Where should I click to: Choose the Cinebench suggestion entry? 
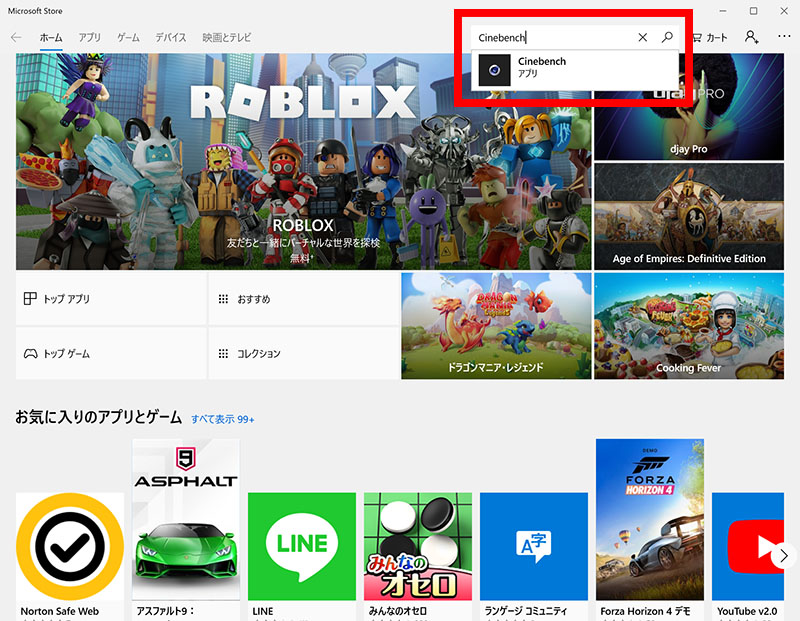pos(575,70)
